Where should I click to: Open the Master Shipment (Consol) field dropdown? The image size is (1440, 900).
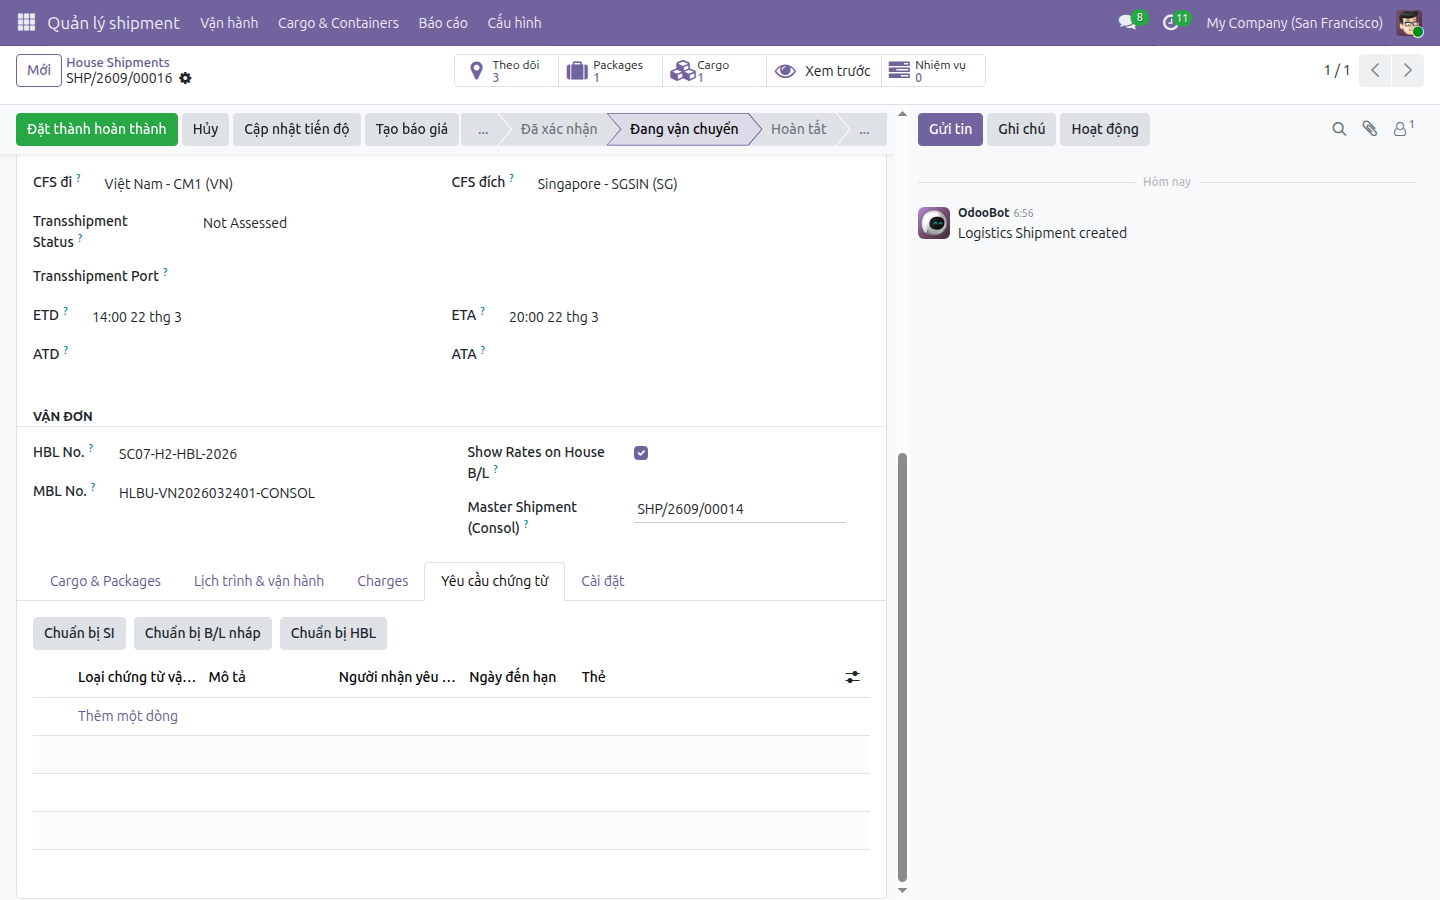point(740,509)
